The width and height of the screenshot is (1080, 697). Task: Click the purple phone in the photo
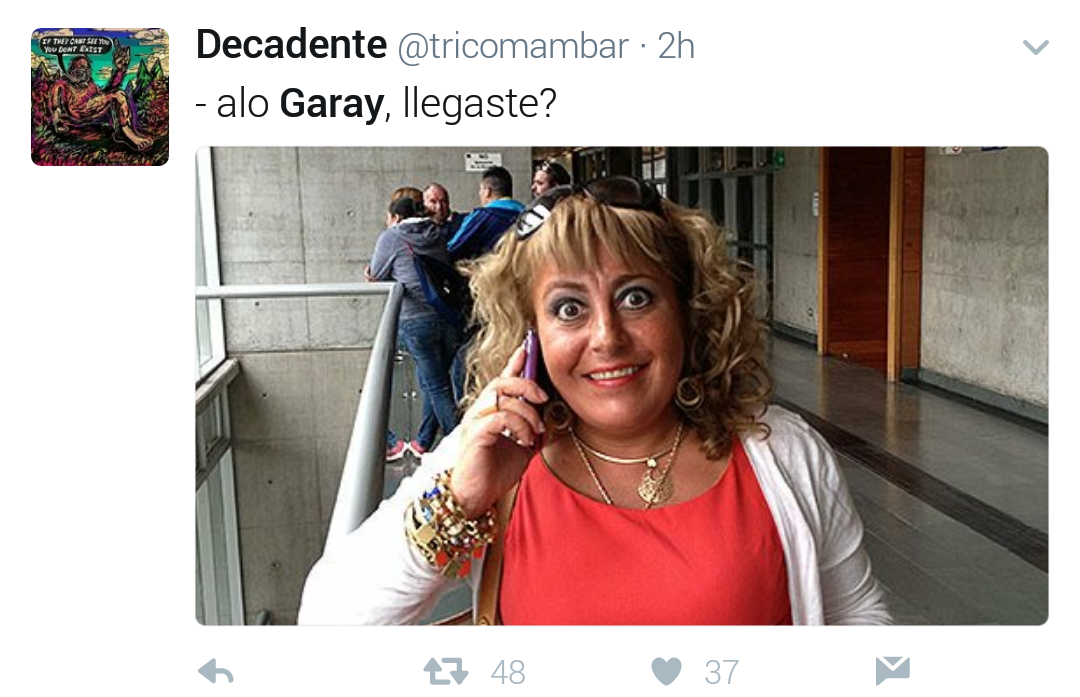point(528,358)
